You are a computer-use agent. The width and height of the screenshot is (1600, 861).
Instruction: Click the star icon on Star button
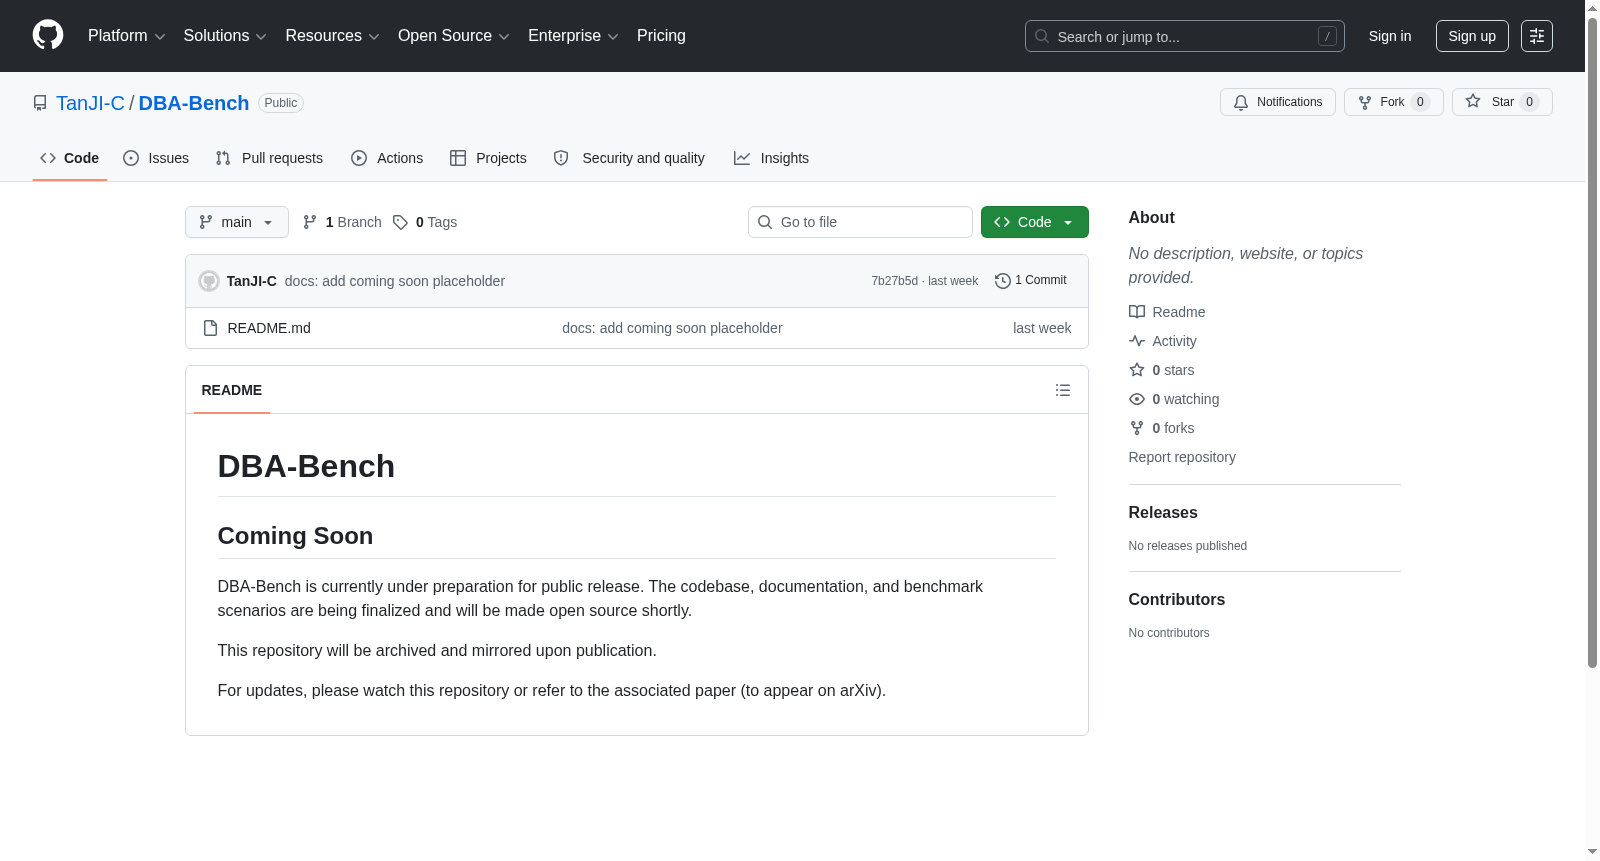click(1473, 101)
